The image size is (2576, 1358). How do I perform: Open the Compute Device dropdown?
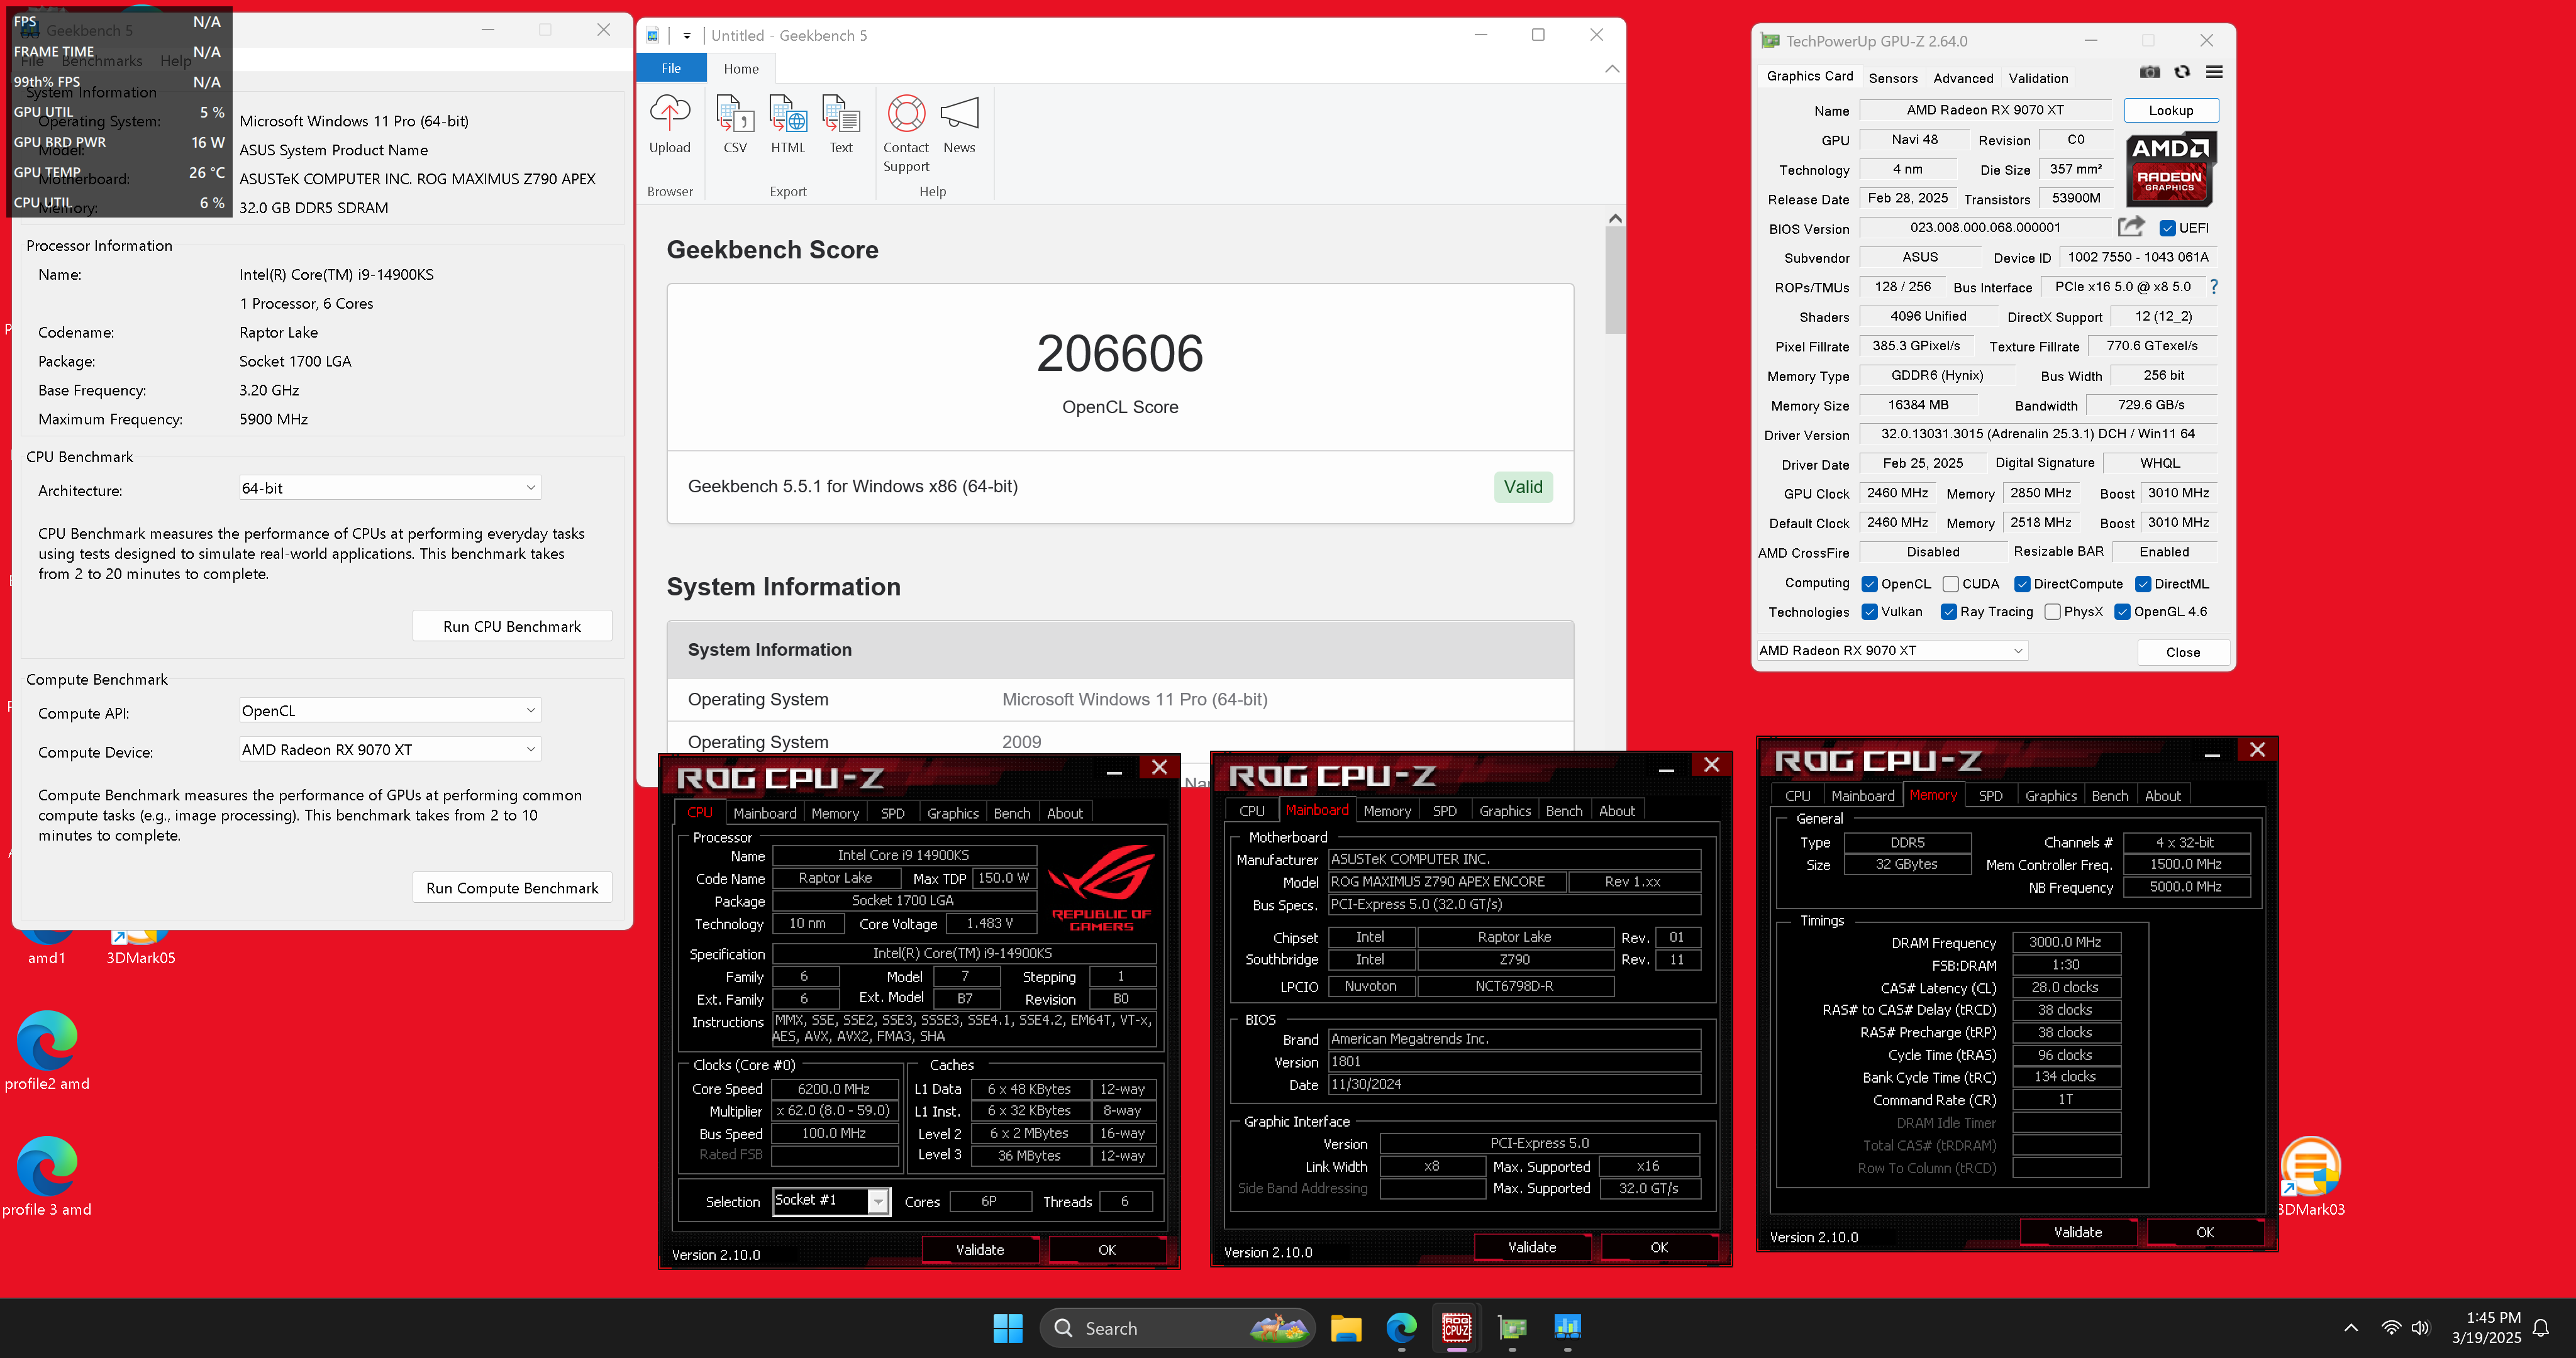[x=390, y=750]
